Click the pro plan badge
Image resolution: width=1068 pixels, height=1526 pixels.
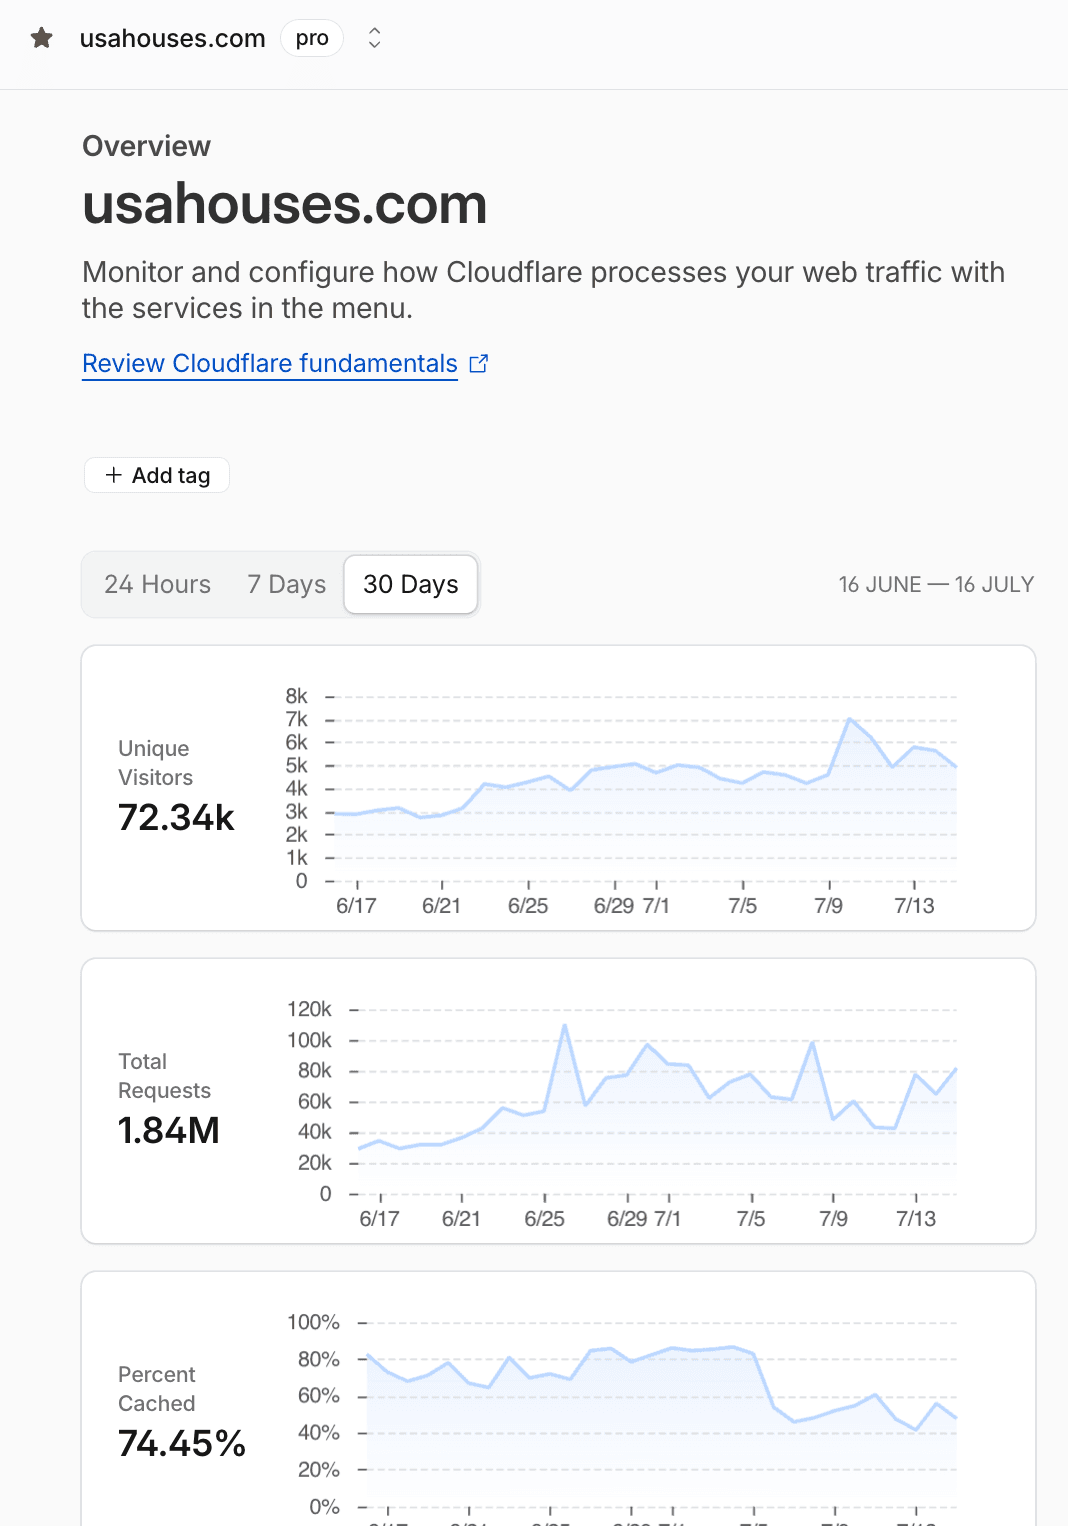pyautogui.click(x=312, y=38)
